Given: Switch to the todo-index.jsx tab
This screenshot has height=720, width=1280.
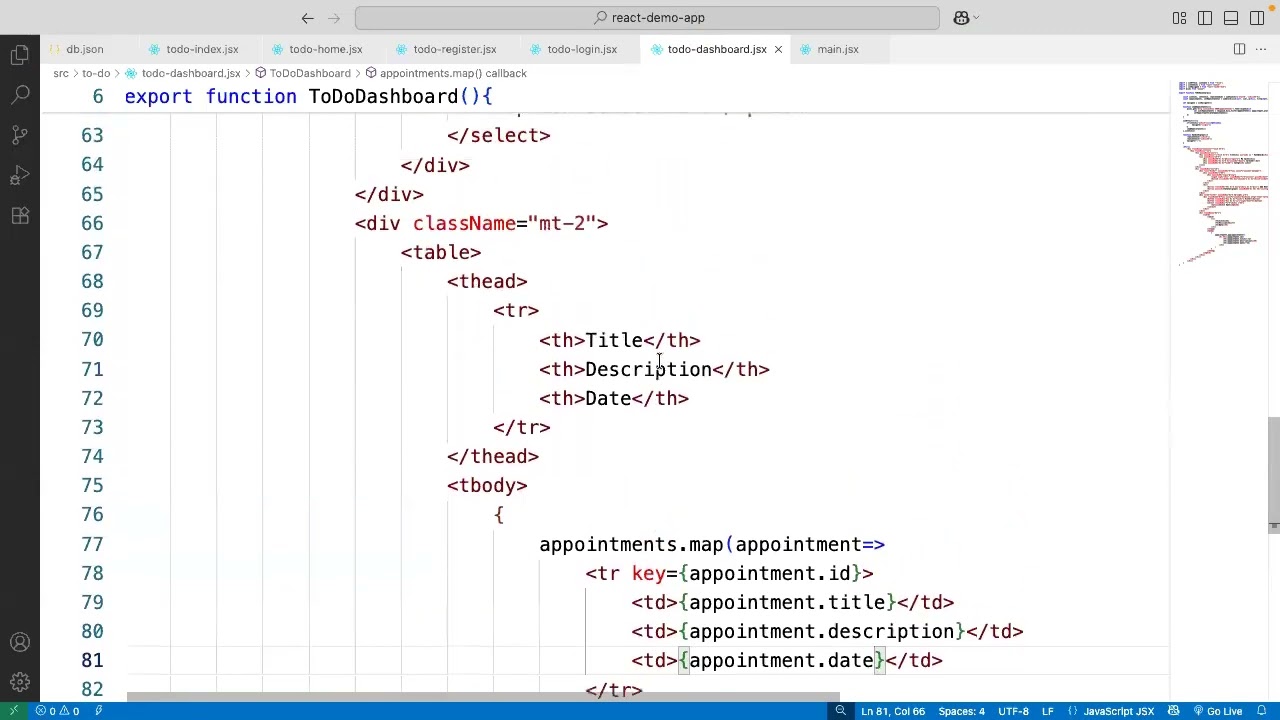Looking at the screenshot, I should coord(202,49).
